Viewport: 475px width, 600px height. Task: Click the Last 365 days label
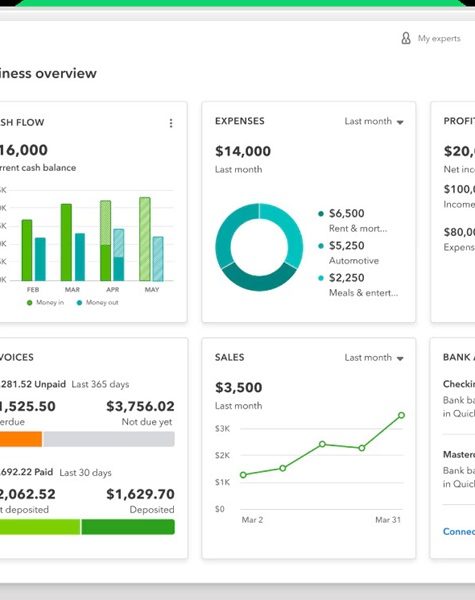point(100,384)
